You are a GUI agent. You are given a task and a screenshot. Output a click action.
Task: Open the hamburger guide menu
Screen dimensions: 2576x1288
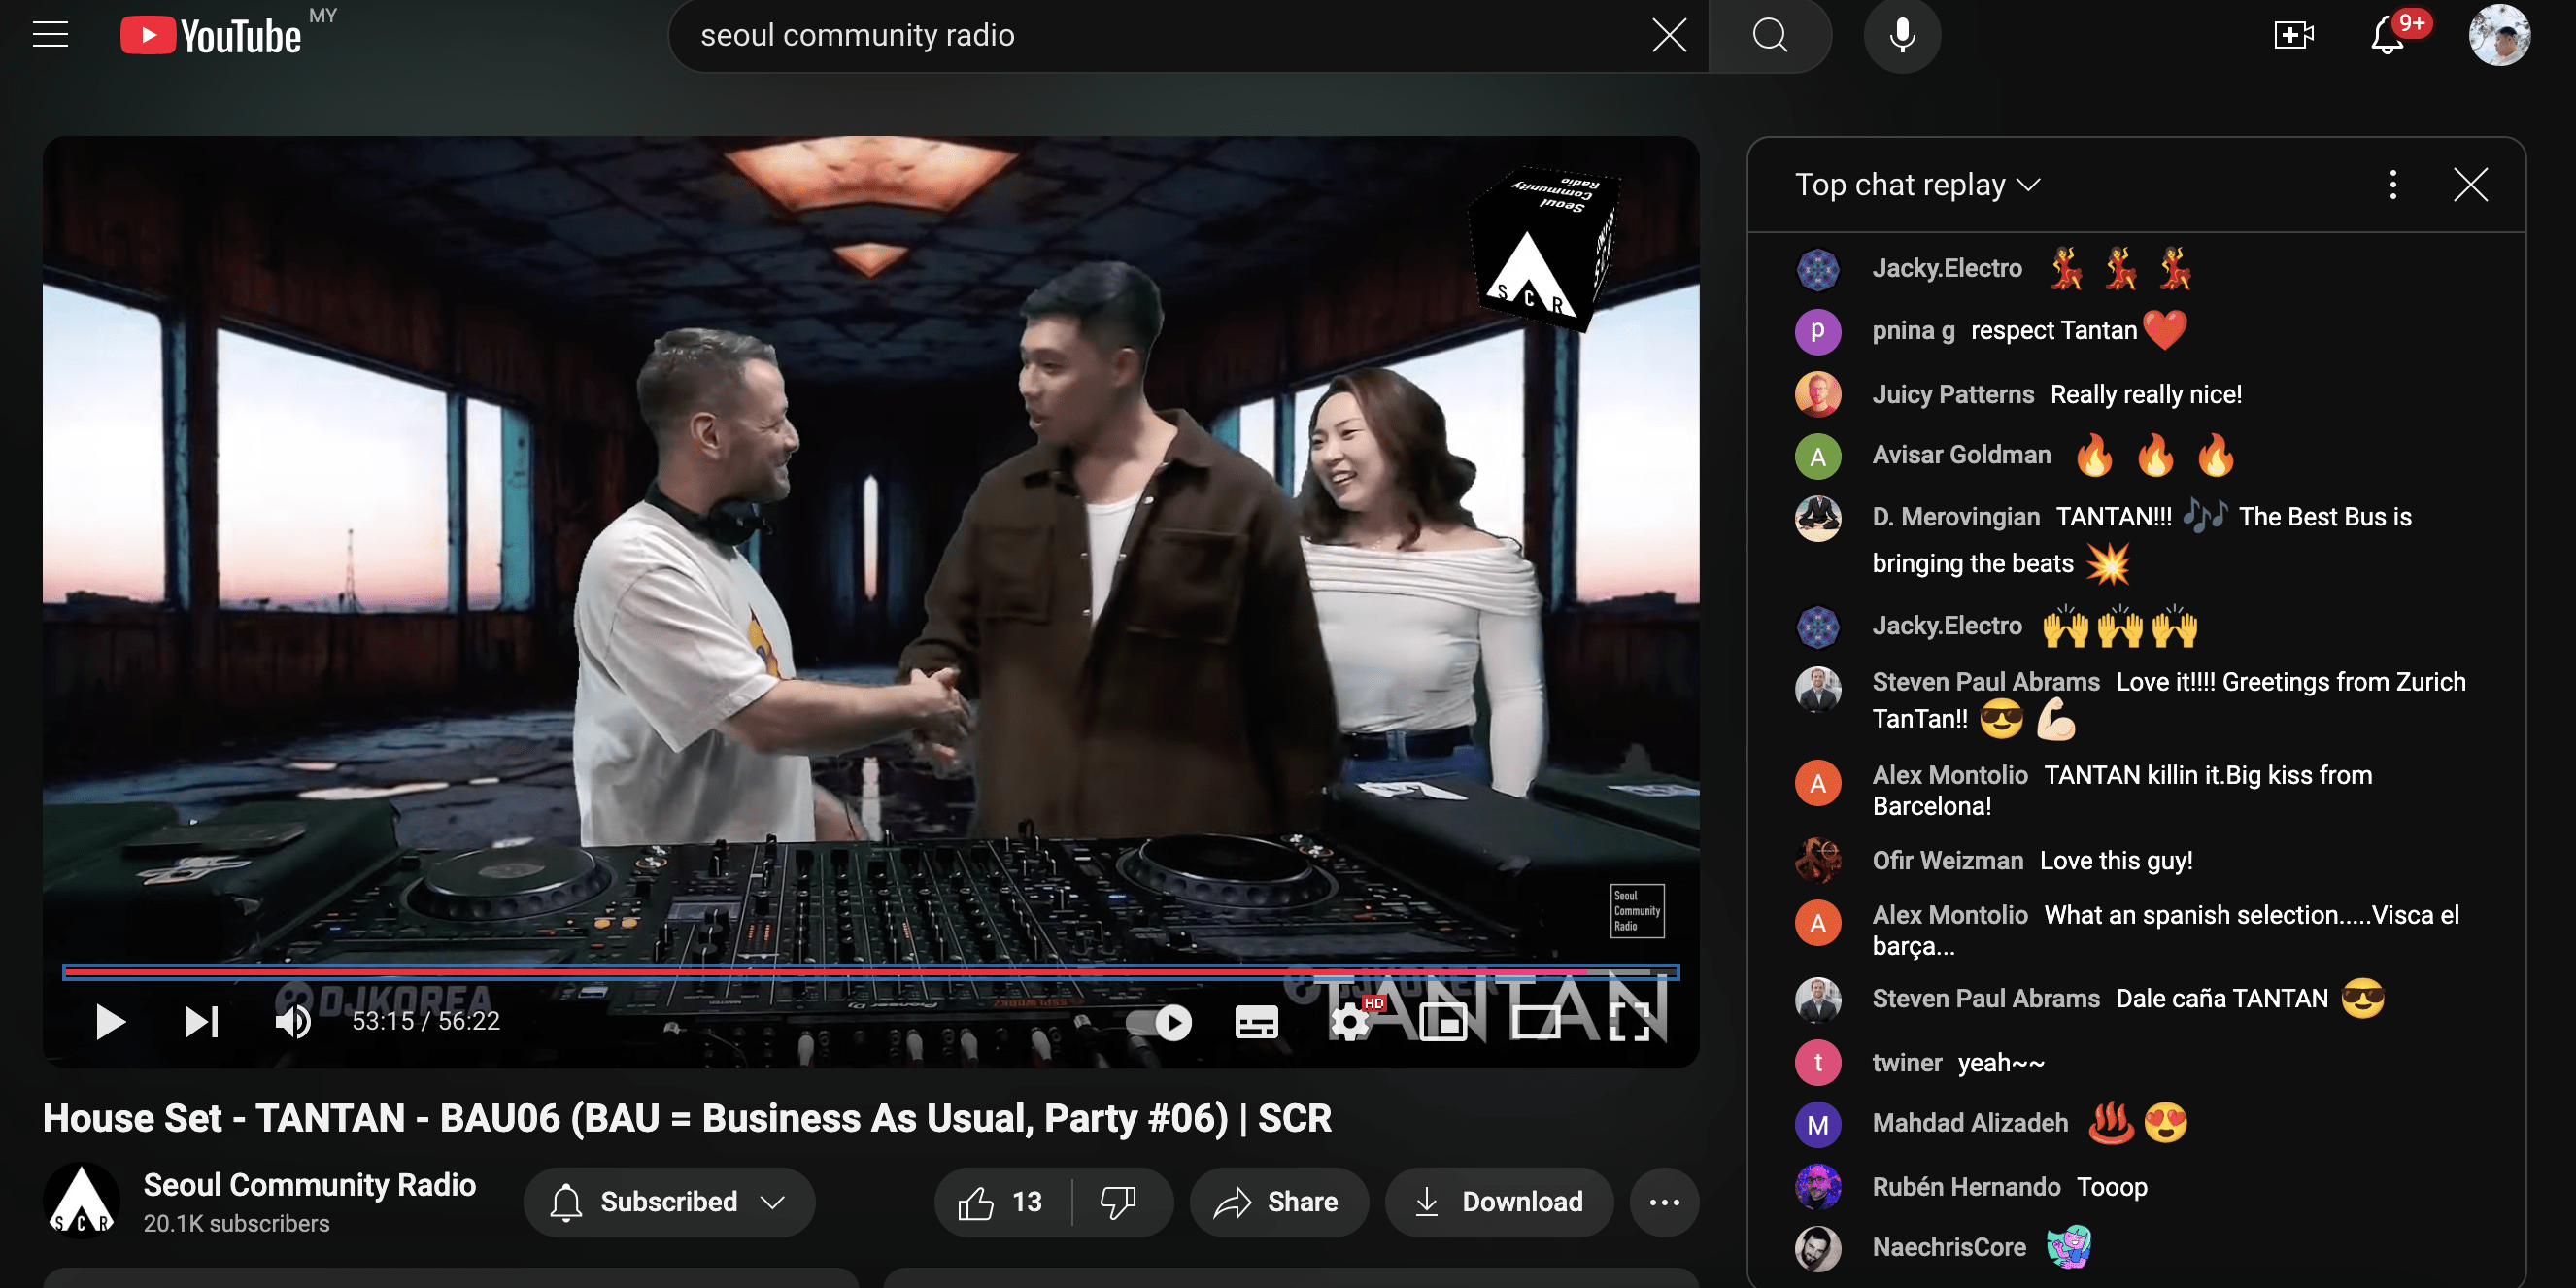click(50, 35)
